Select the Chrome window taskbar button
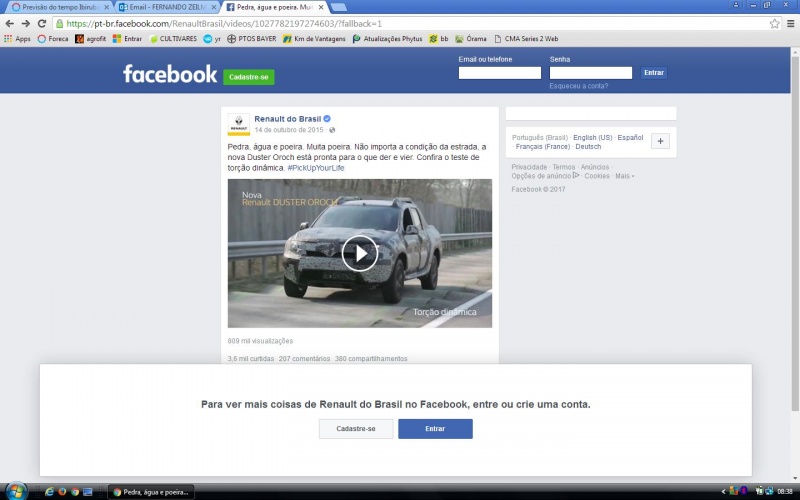The image size is (800, 500). [x=151, y=492]
